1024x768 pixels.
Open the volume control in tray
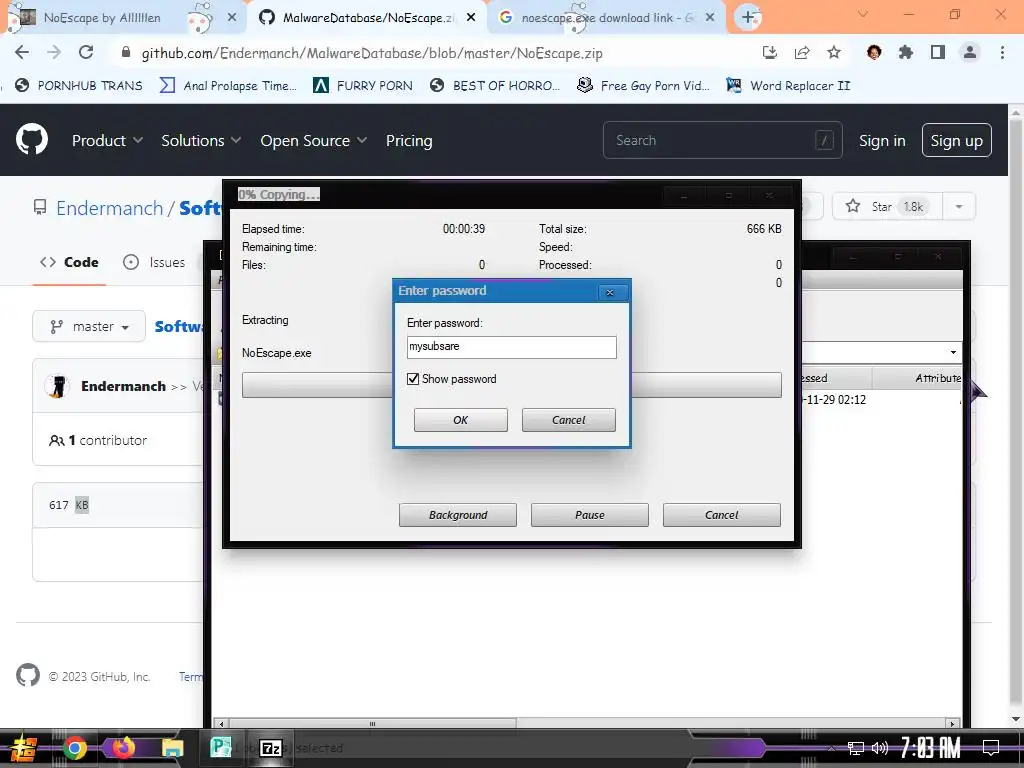[880, 748]
